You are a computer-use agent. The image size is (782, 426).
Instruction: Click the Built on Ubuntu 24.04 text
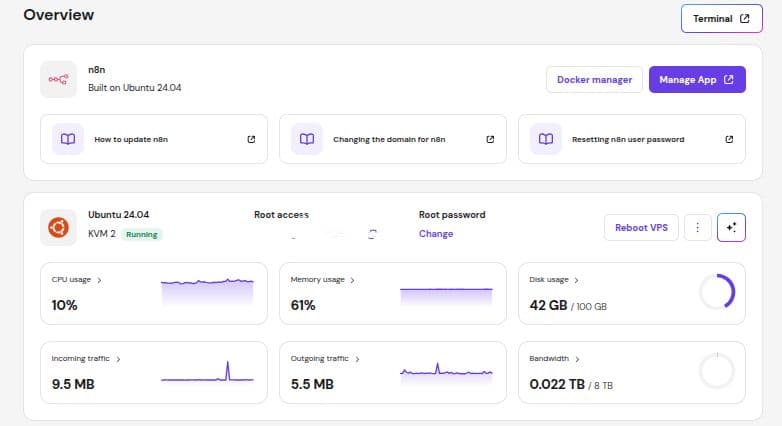(135, 88)
